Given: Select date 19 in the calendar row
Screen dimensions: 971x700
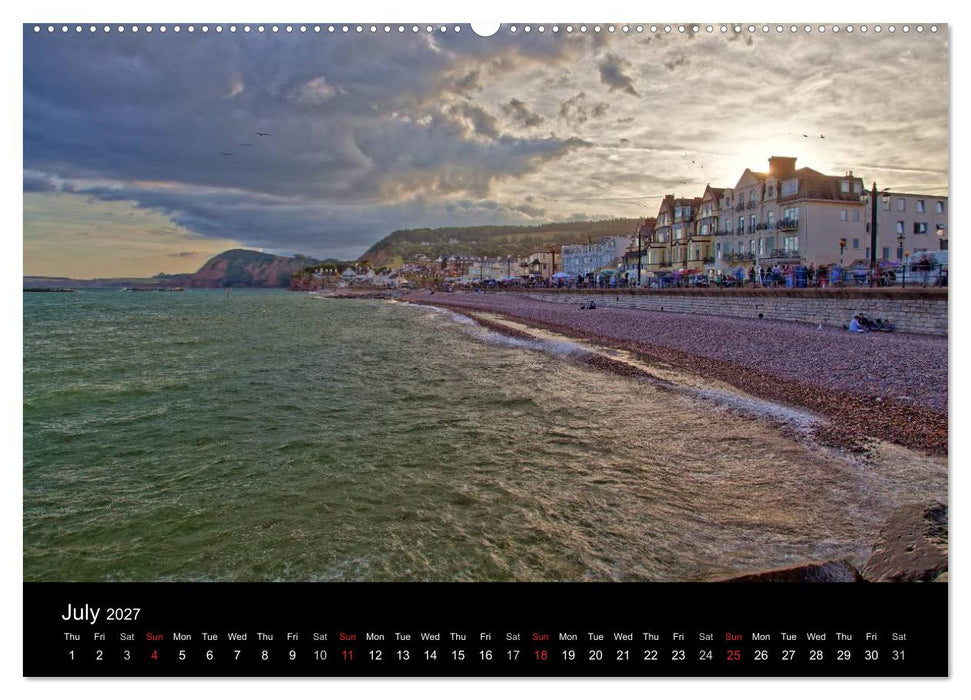Looking at the screenshot, I should coord(568,655).
